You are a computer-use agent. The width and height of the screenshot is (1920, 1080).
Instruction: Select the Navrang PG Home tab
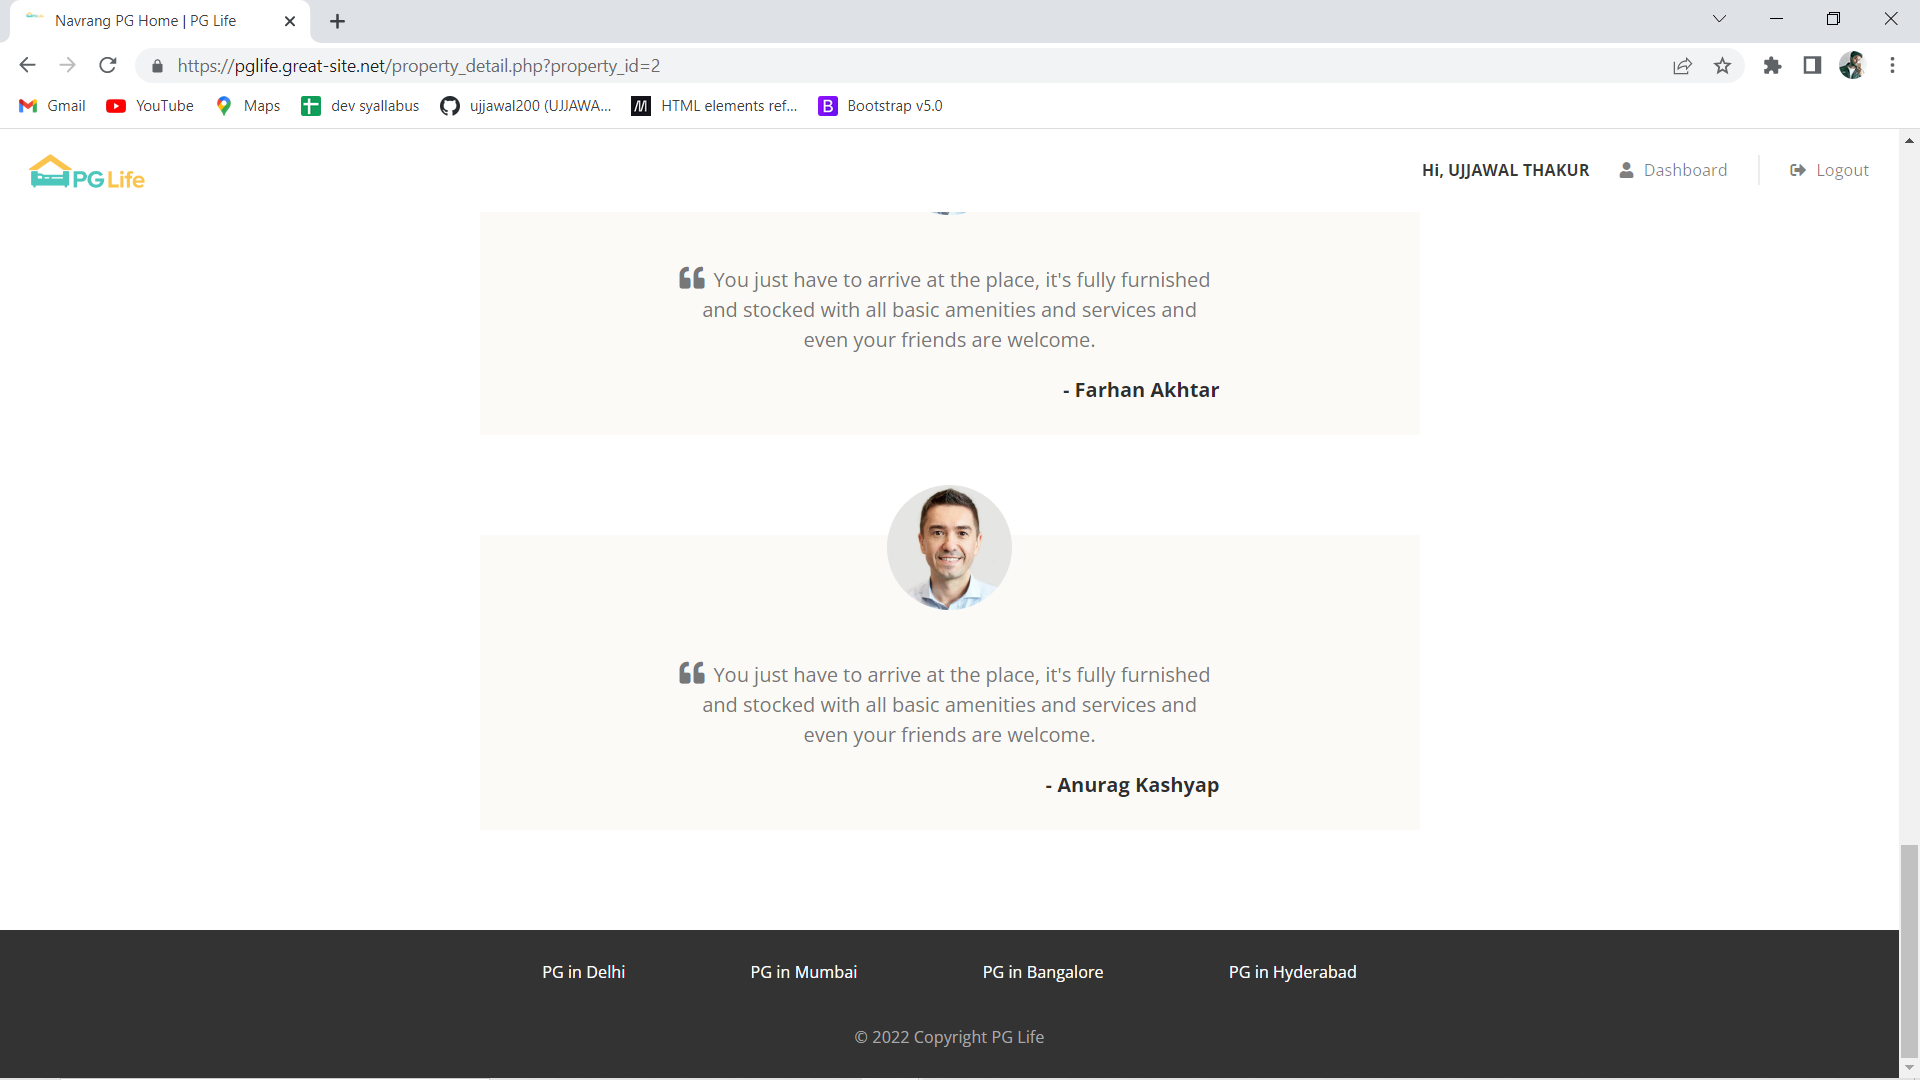tap(145, 21)
